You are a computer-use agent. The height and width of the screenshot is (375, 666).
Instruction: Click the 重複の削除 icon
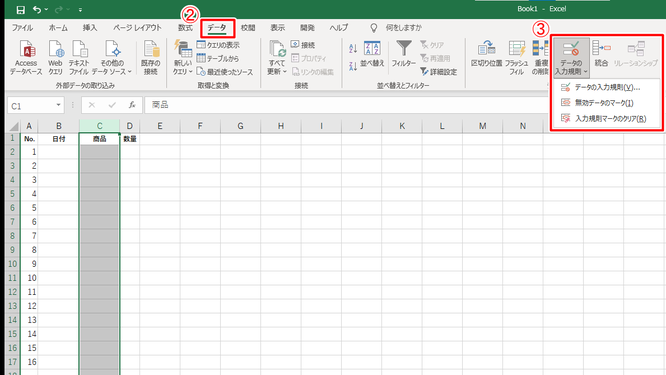tap(540, 58)
